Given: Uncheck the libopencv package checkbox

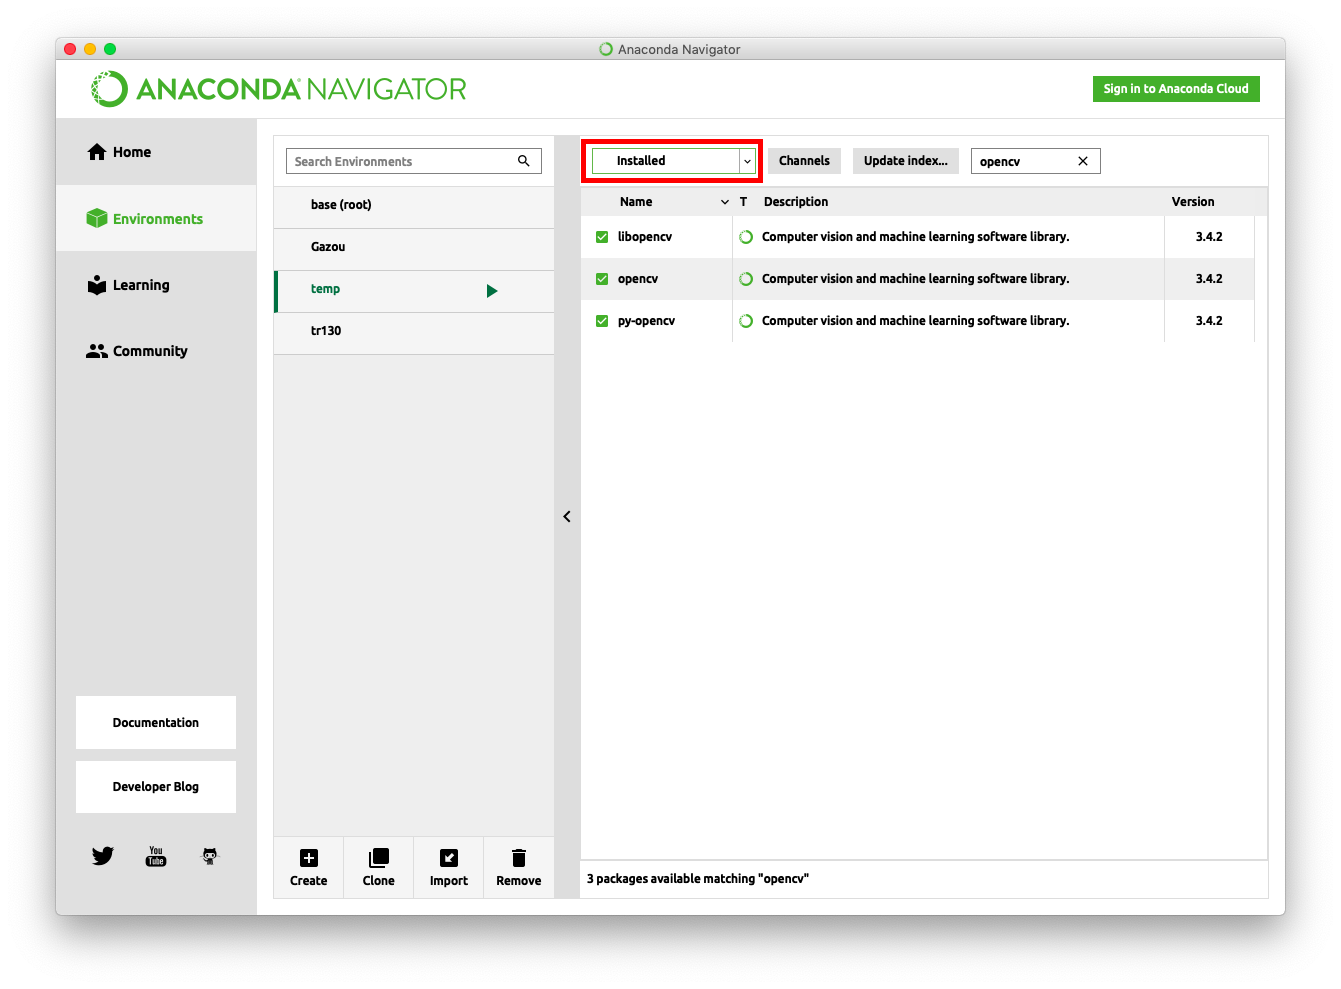Looking at the screenshot, I should tap(602, 237).
